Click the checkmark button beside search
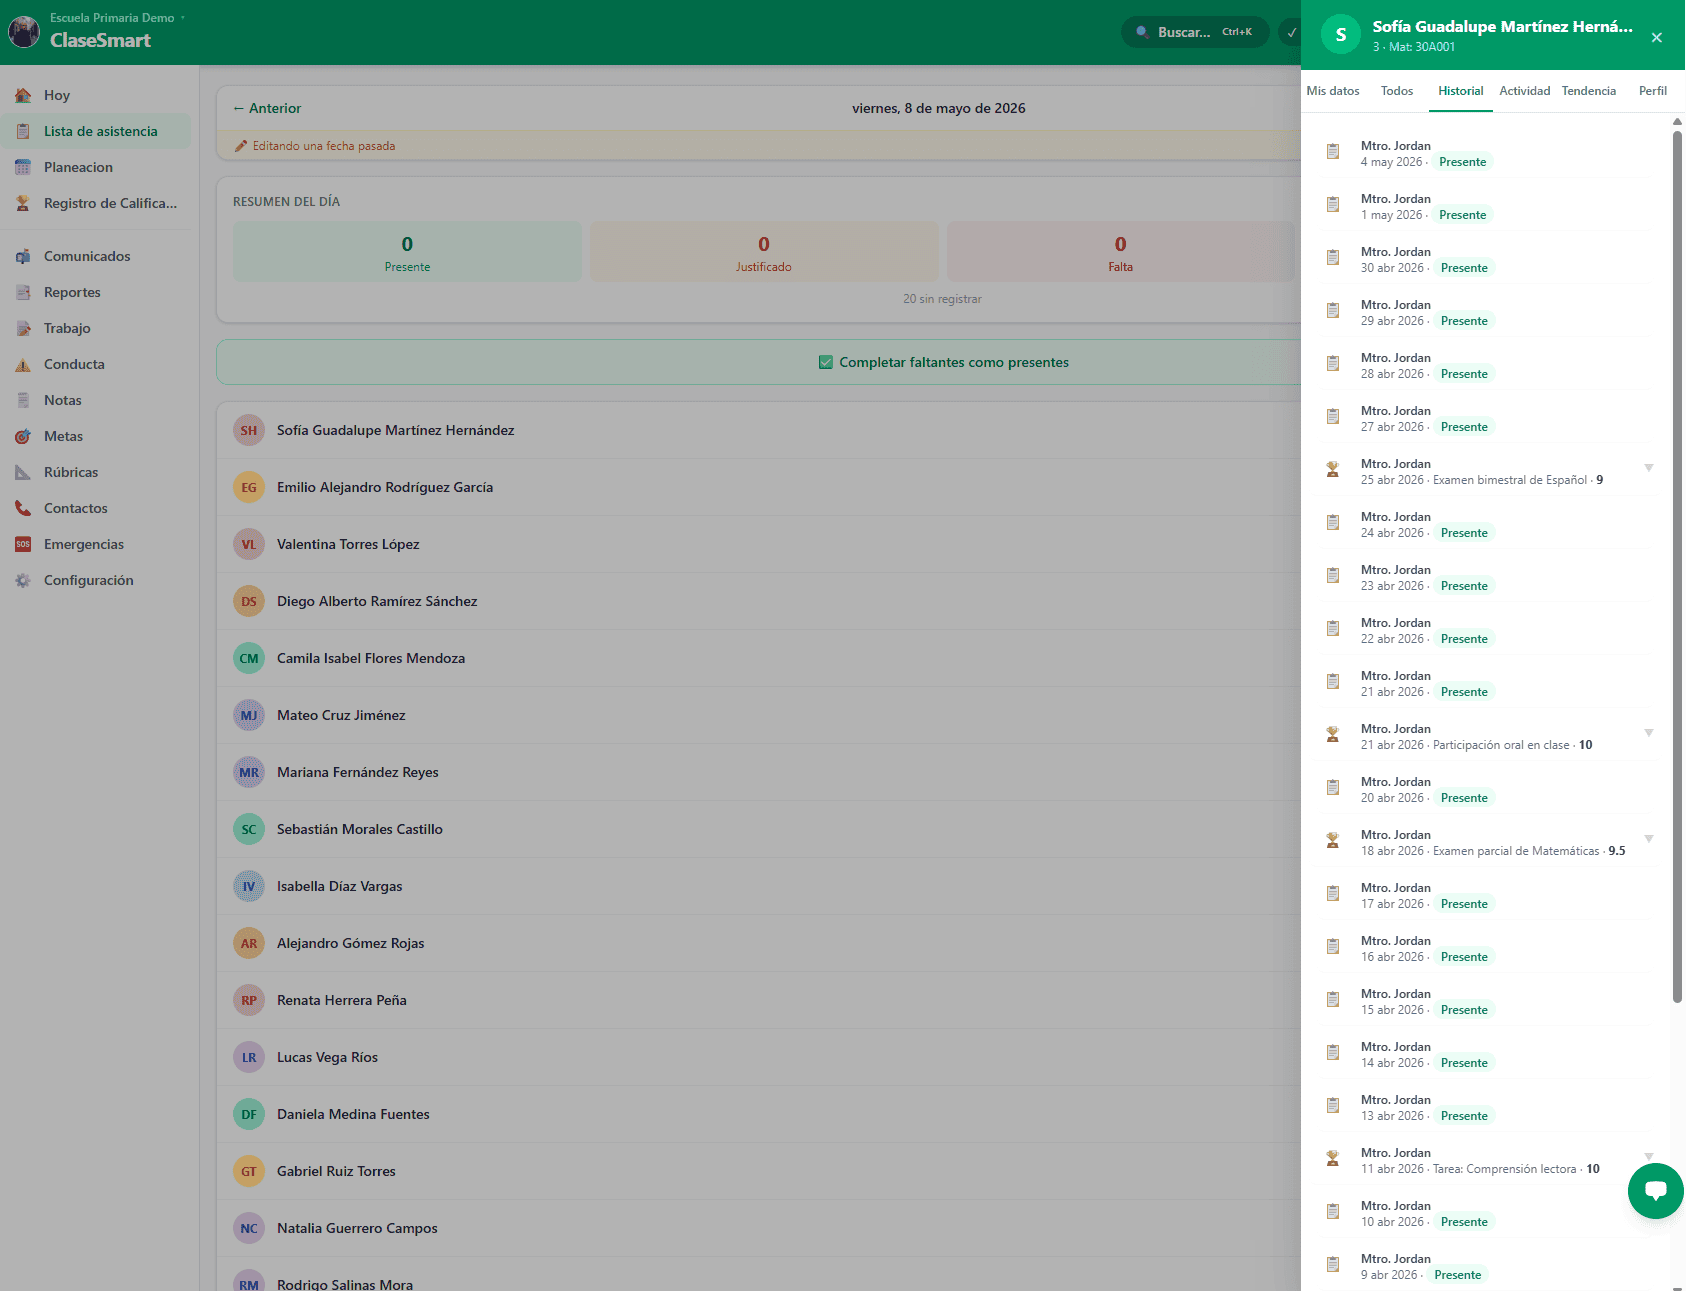1686x1291 pixels. tap(1290, 32)
